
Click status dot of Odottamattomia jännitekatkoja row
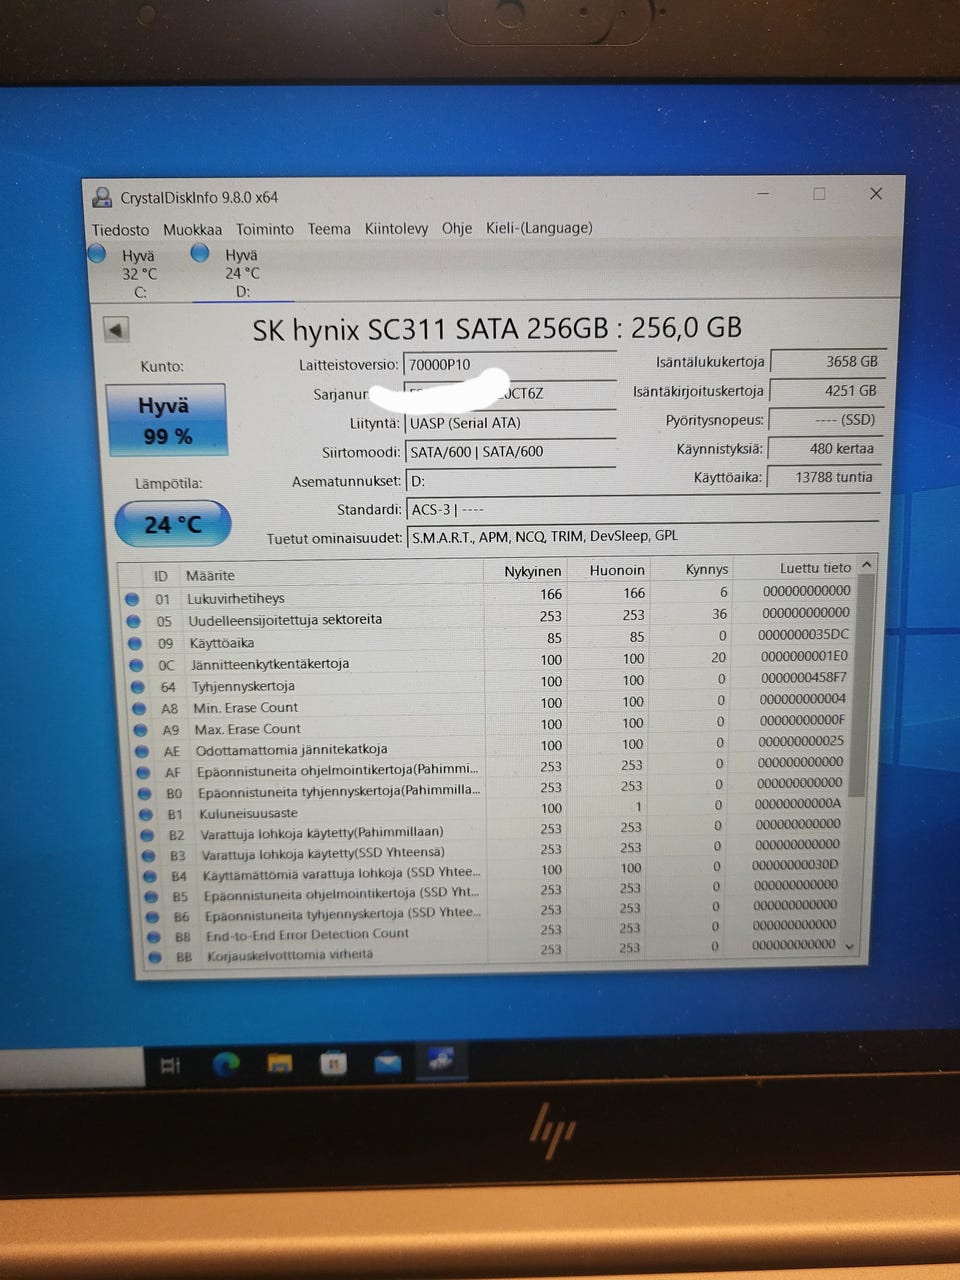point(143,751)
